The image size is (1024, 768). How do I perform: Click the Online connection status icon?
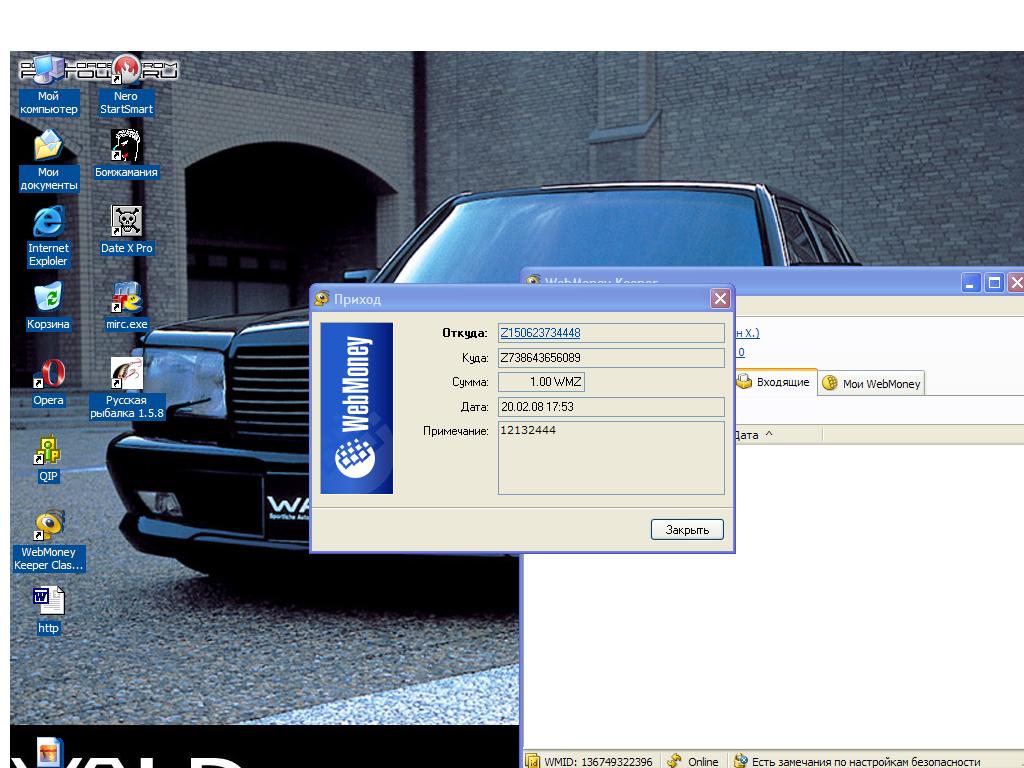click(693, 761)
